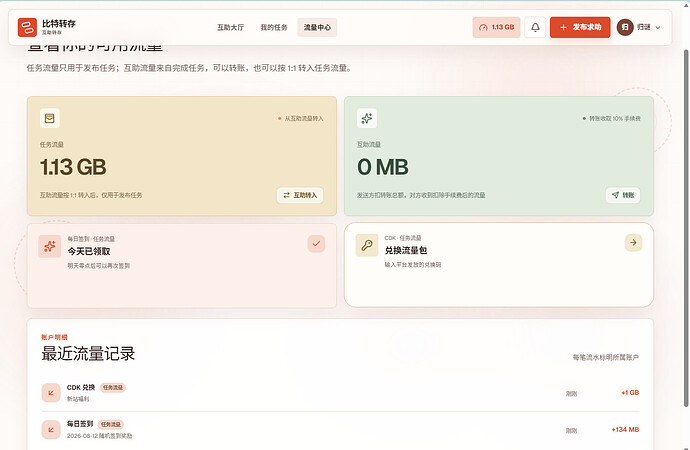Open 兑换流量包 via arrow button
The image size is (690, 450).
[633, 242]
